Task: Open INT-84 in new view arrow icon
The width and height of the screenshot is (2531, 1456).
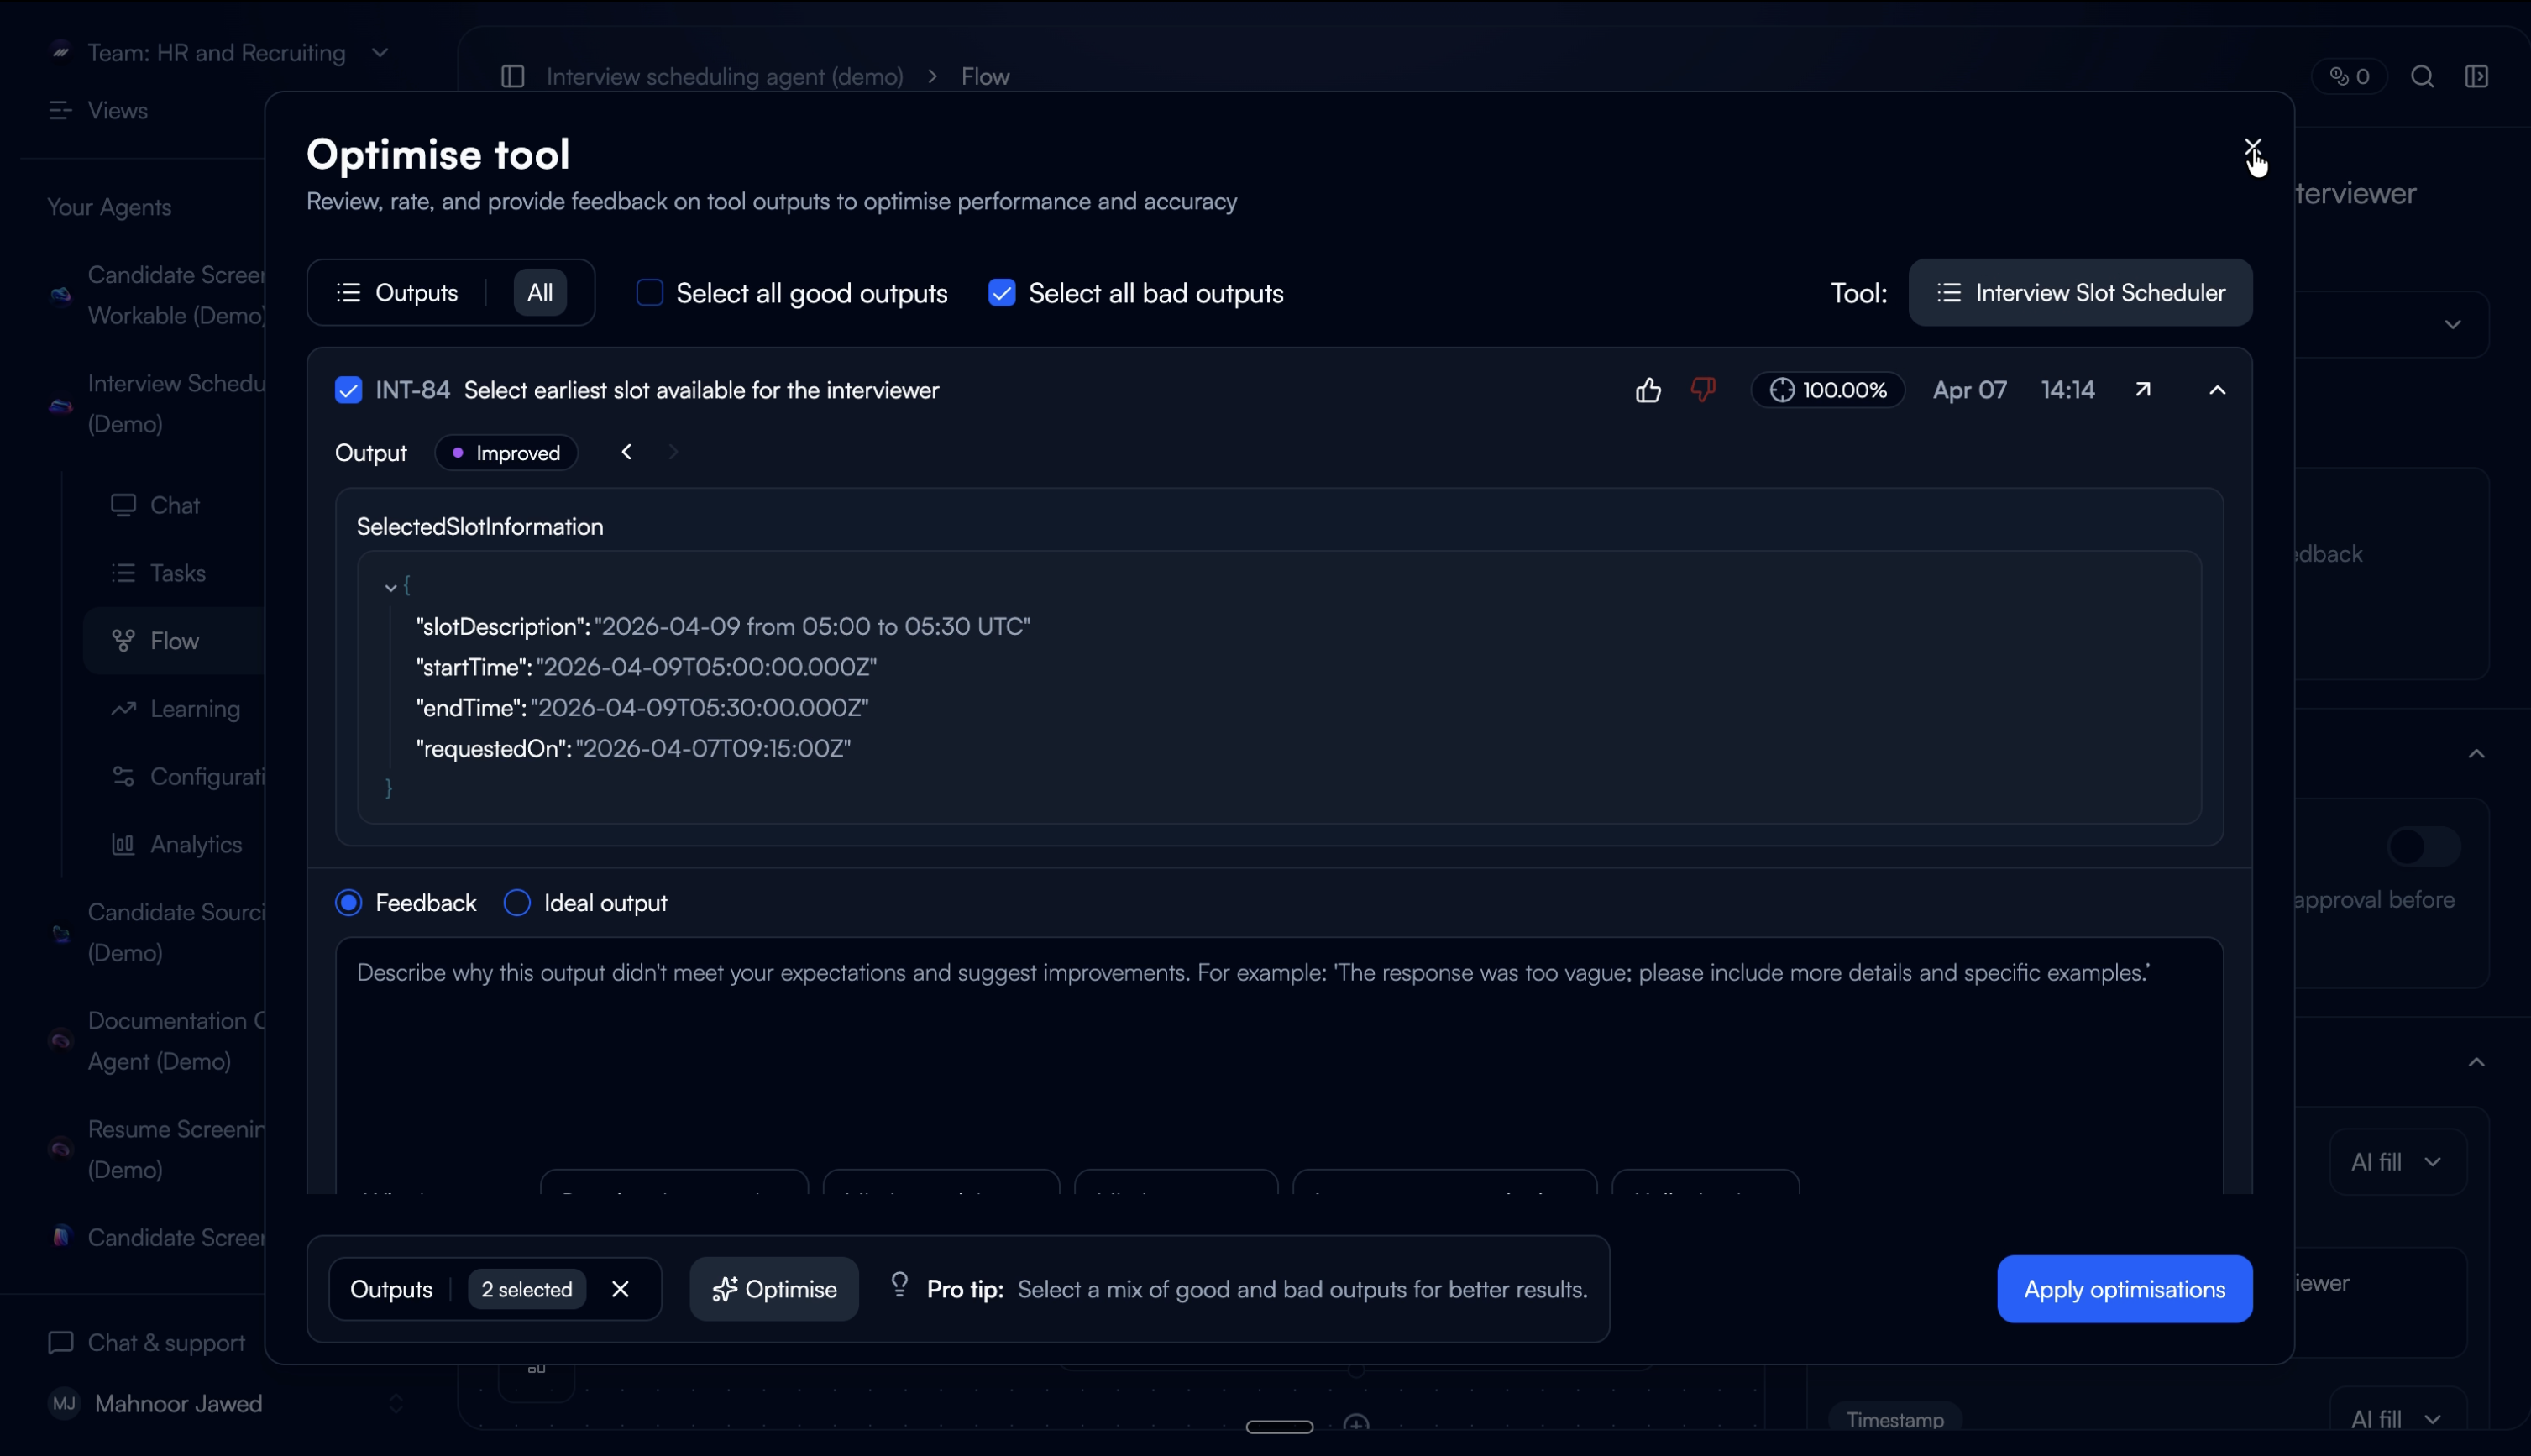Action: click(x=2142, y=390)
